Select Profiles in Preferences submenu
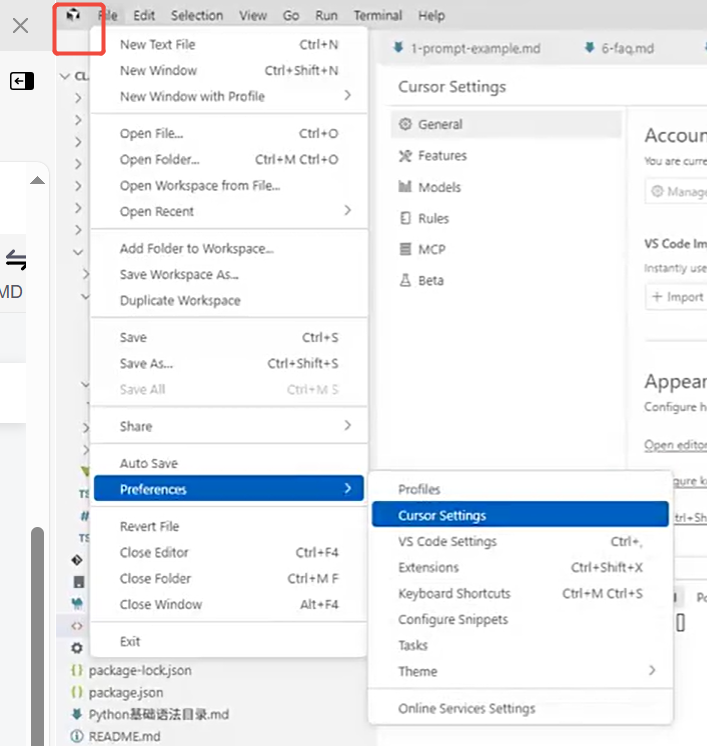Viewport: 707px width, 746px height. tap(520, 489)
